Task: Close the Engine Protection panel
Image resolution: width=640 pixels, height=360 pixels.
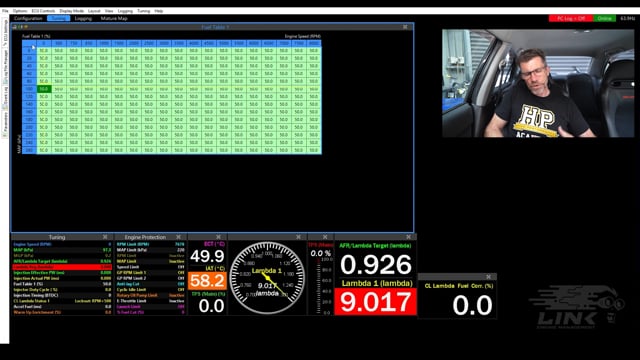Action: [178, 237]
